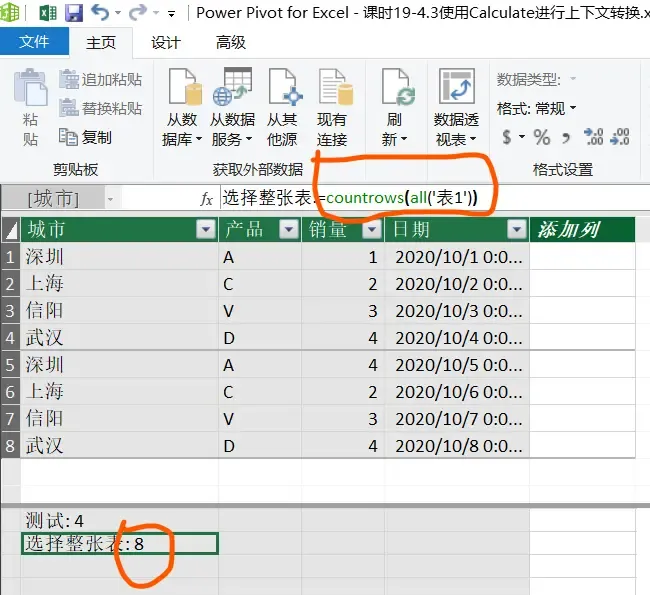Screen dimensions: 650x595
Task: Click the date cell 2020/10/3
Action: click(457, 311)
